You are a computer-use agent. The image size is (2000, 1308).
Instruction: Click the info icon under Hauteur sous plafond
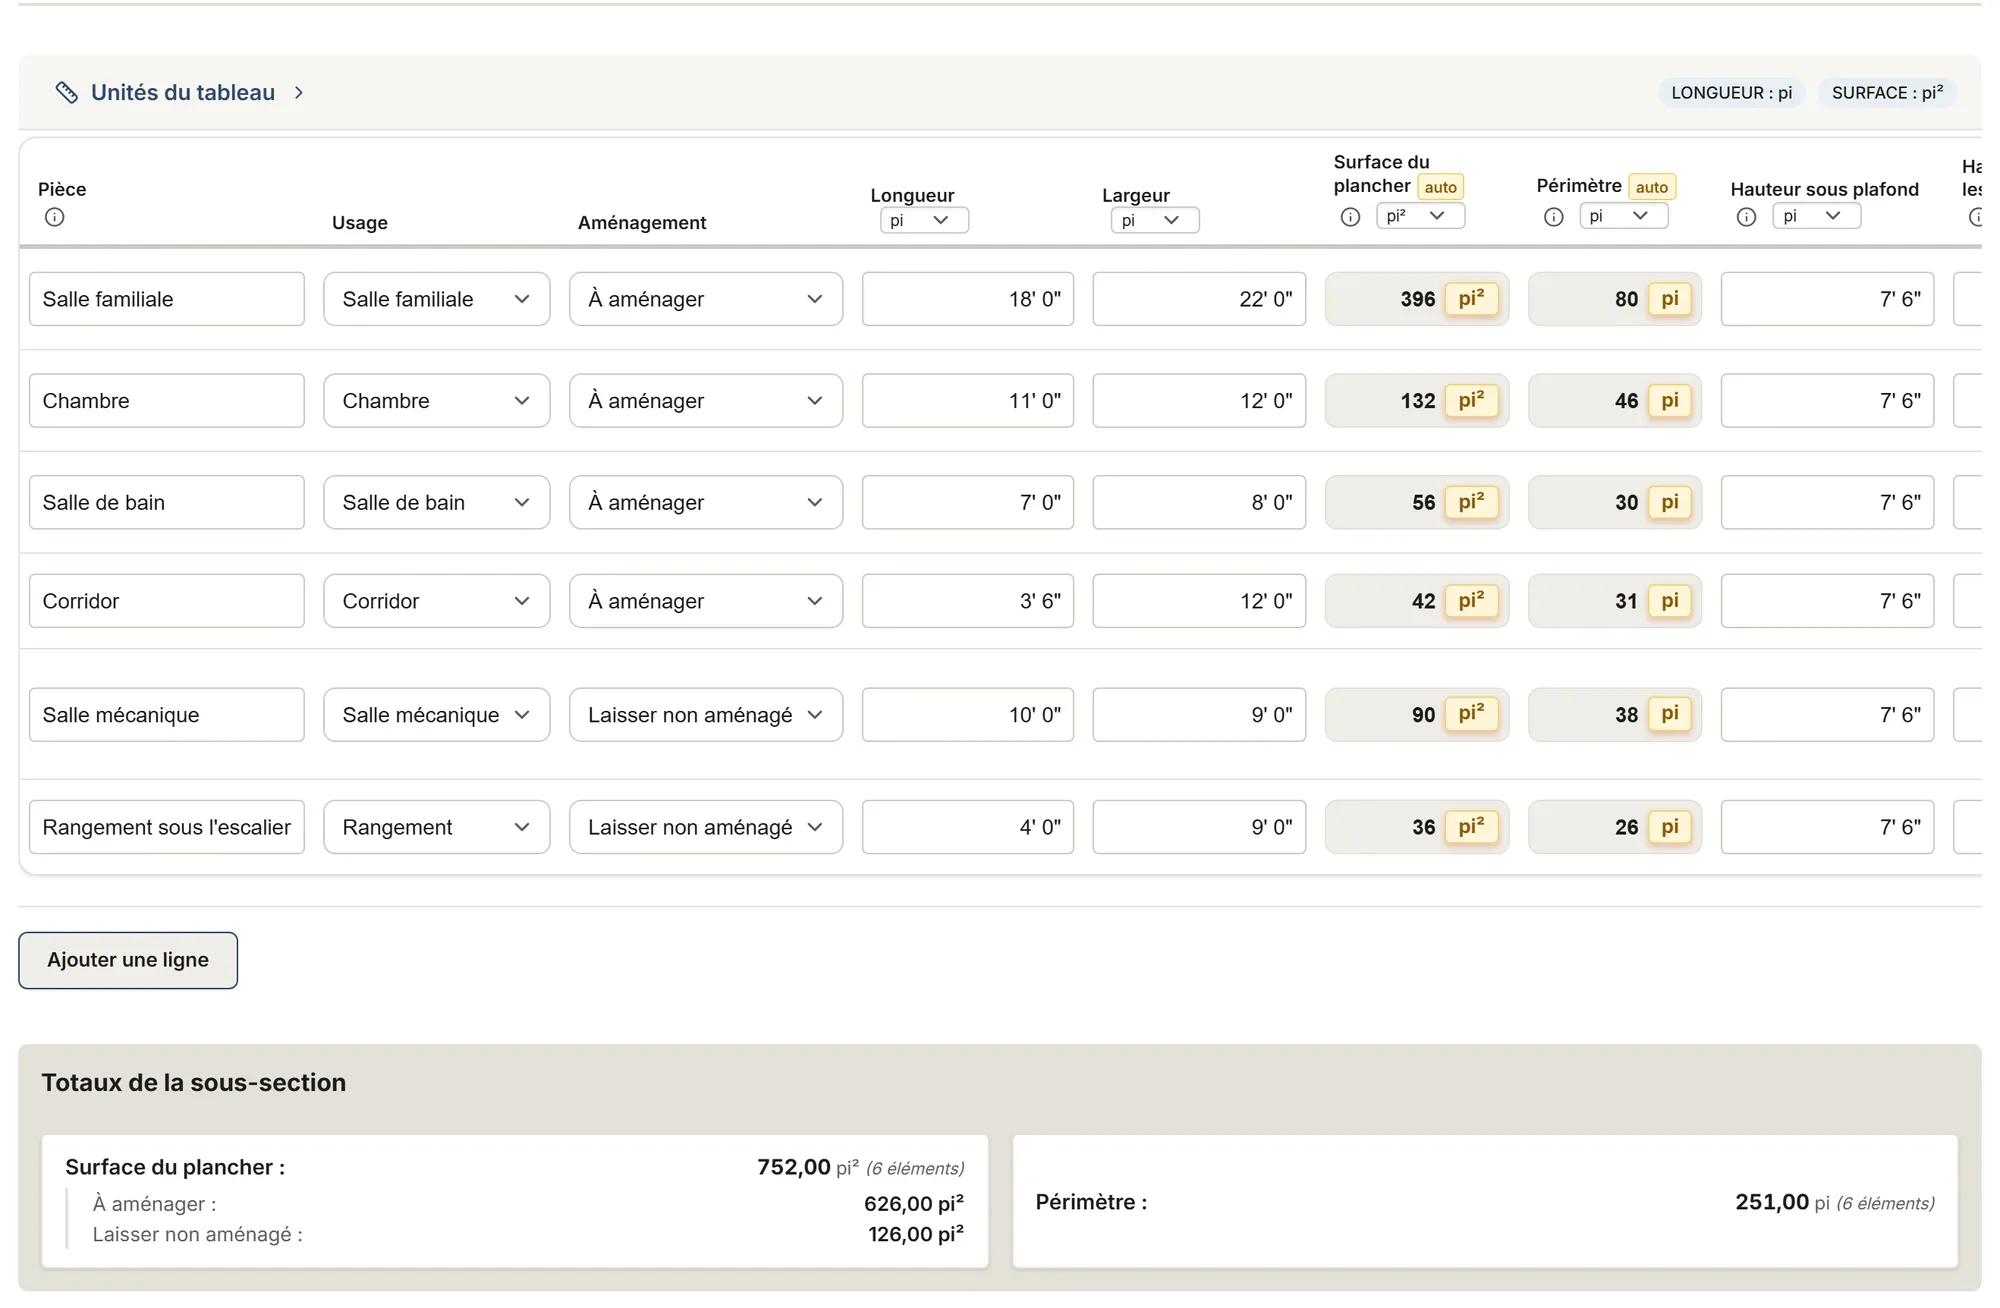click(1746, 217)
